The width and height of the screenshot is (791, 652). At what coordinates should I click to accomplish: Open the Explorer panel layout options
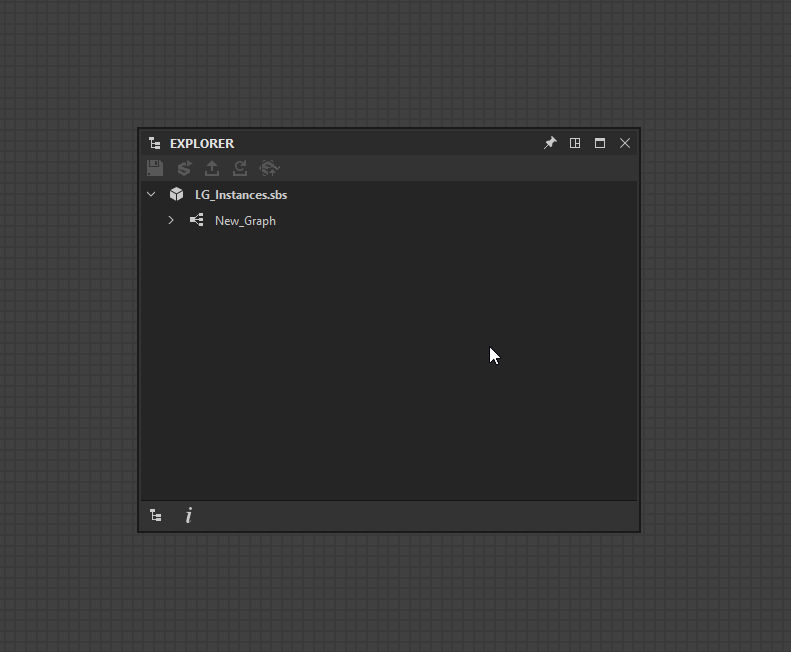point(575,143)
